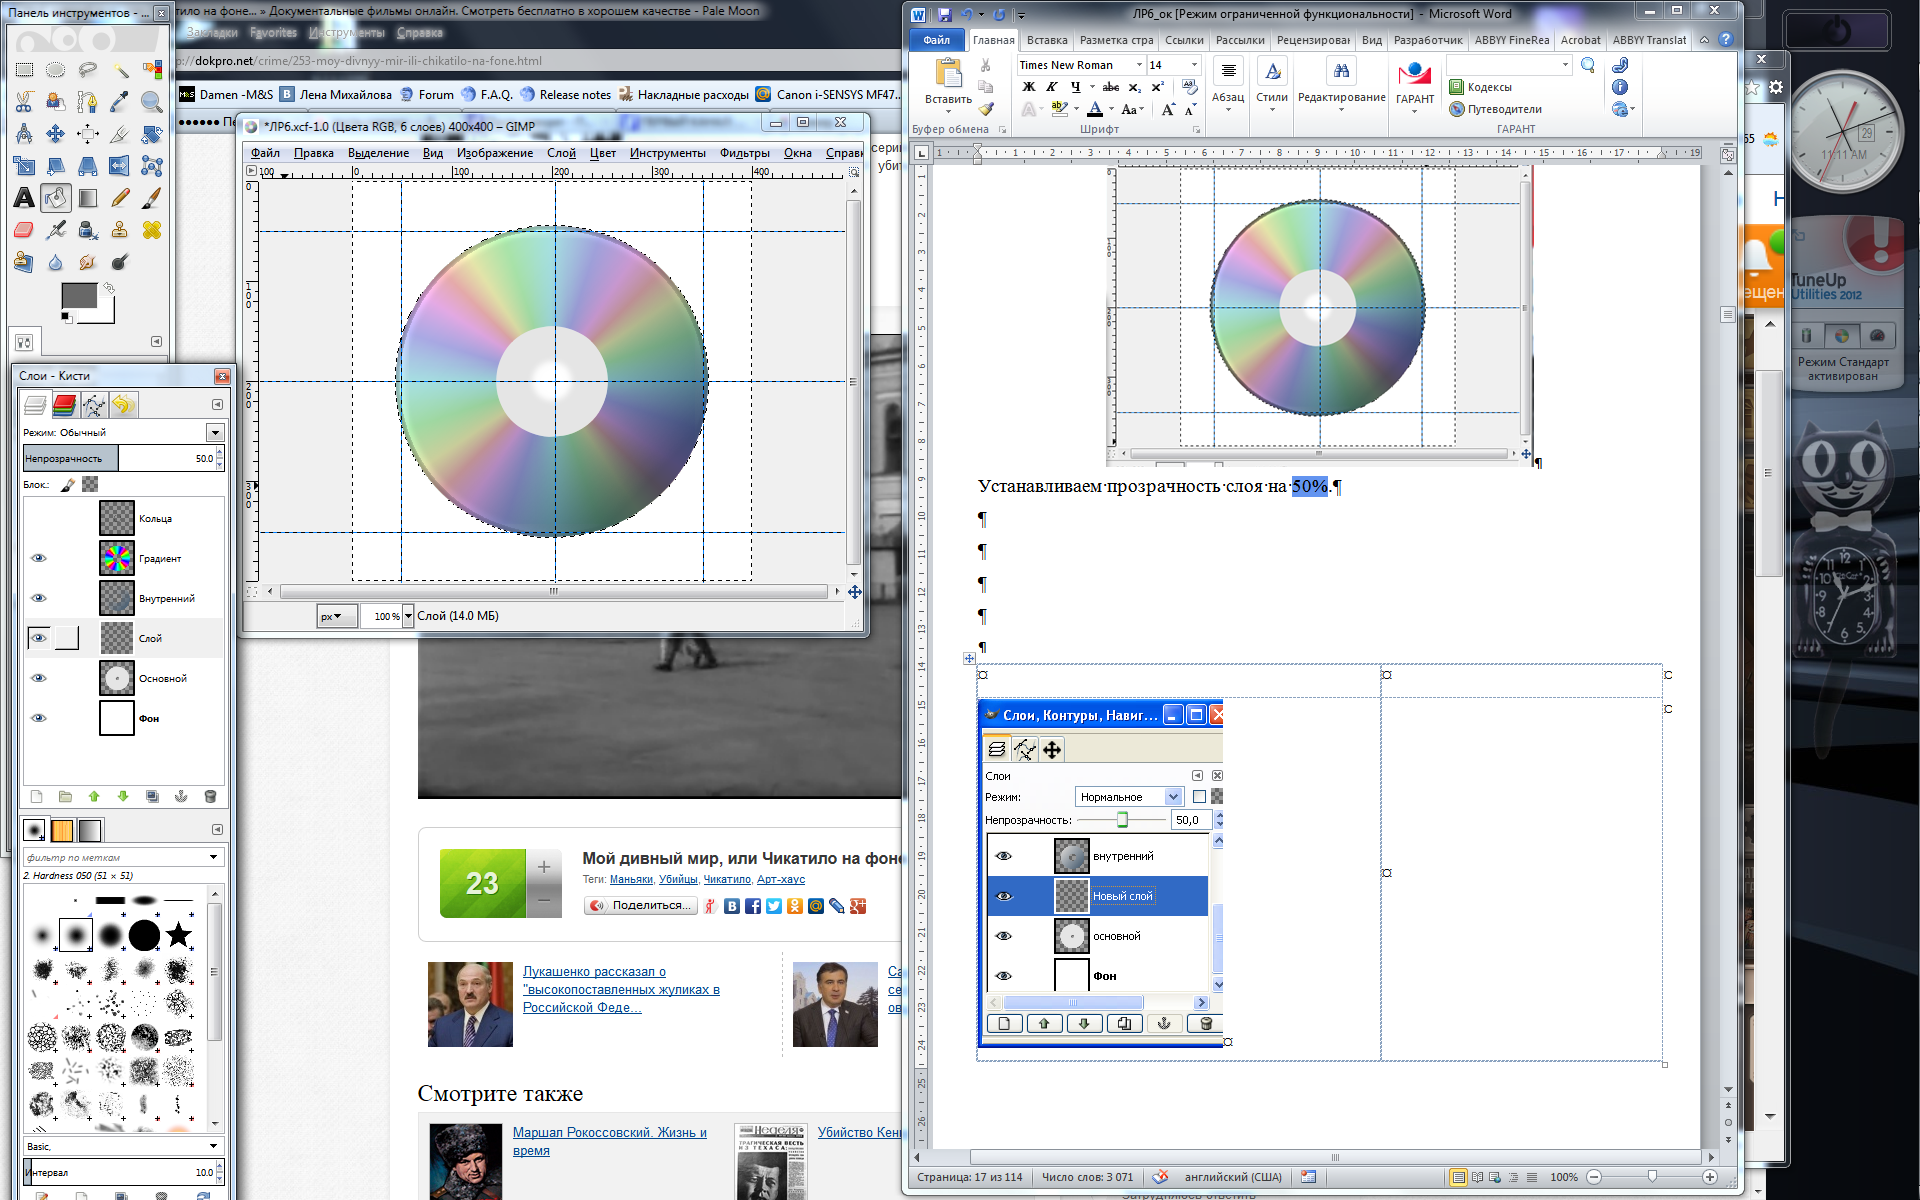Choose the Heal tool
This screenshot has width=1920, height=1200.
click(x=152, y=230)
